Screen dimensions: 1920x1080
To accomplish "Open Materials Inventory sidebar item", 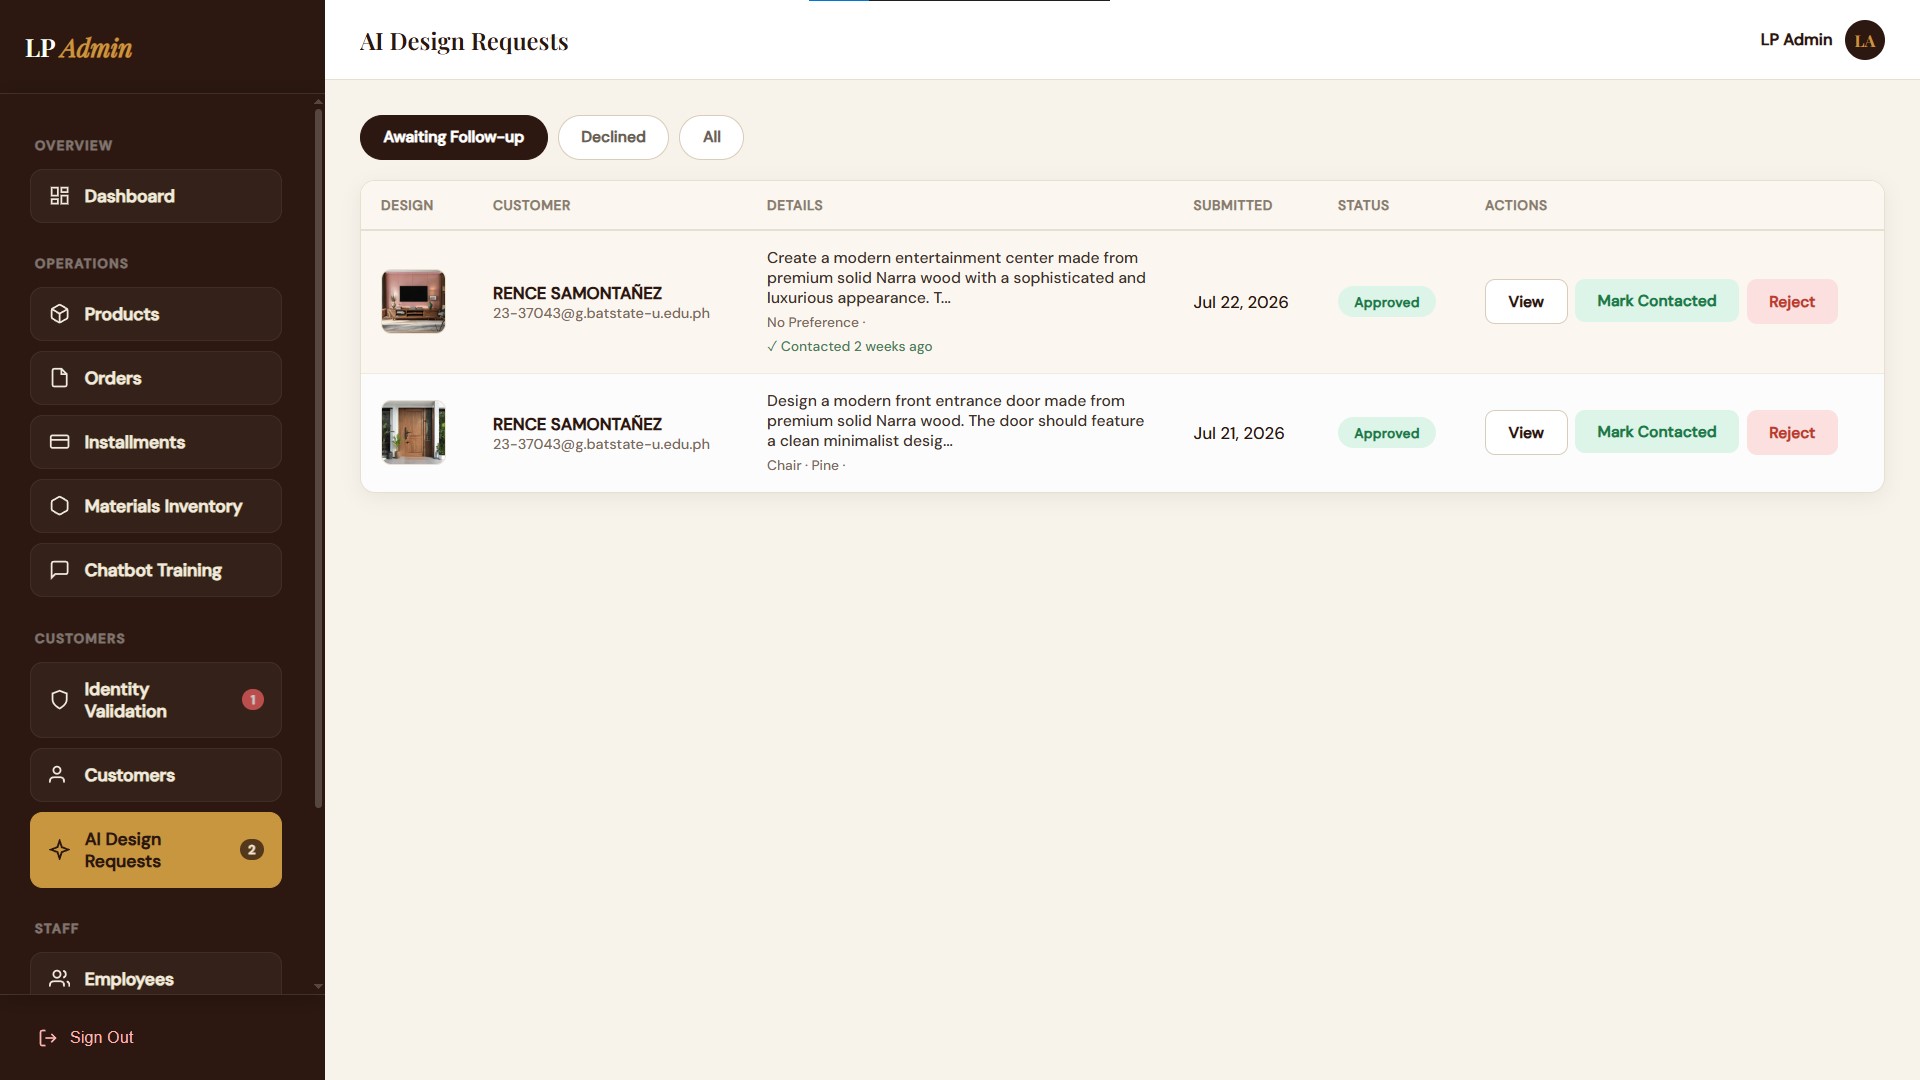I will tap(156, 506).
